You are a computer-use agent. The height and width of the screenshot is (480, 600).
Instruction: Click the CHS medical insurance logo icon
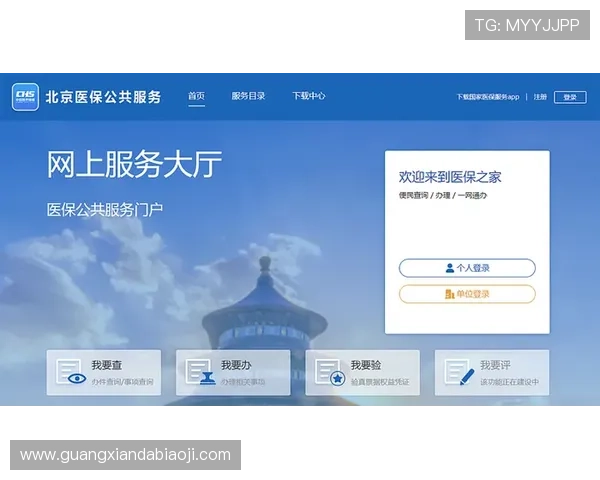tap(25, 97)
